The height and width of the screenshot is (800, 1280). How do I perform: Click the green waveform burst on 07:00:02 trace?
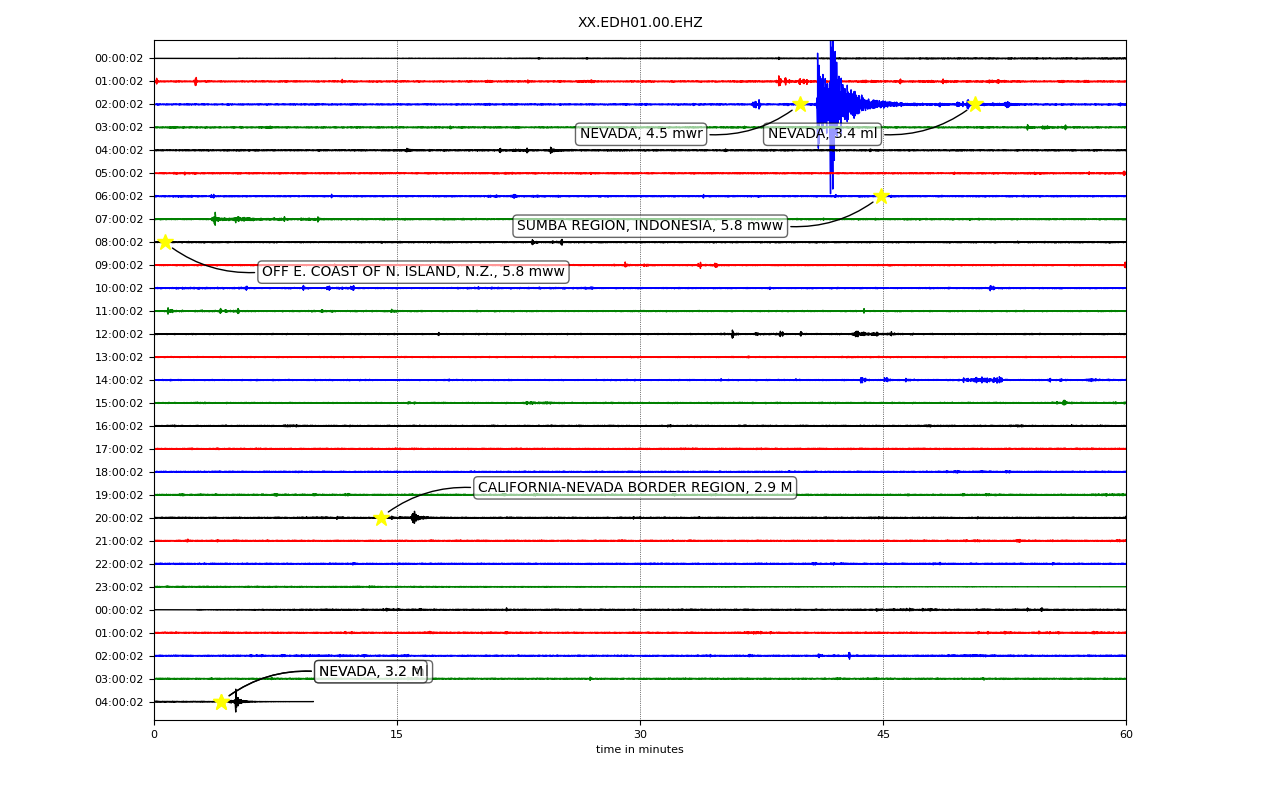pyautogui.click(x=232, y=219)
